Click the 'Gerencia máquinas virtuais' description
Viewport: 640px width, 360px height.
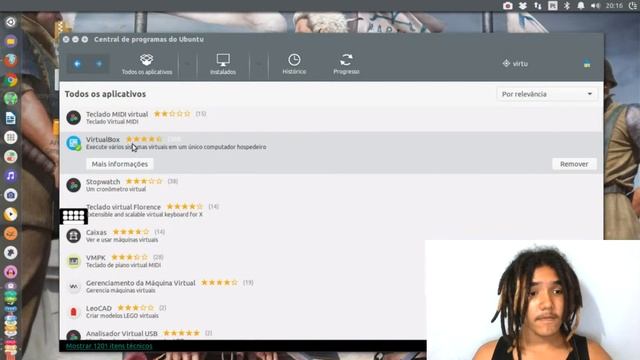(x=120, y=291)
